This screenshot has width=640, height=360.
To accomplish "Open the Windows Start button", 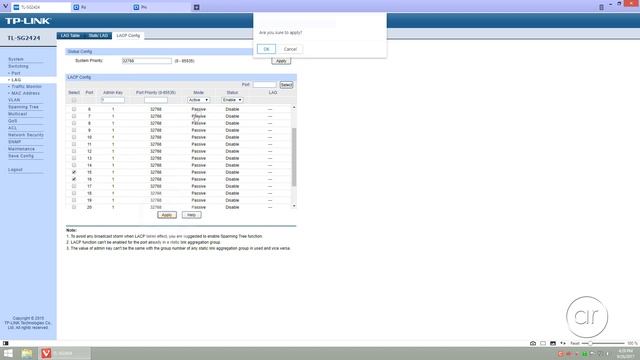I will 8,353.
